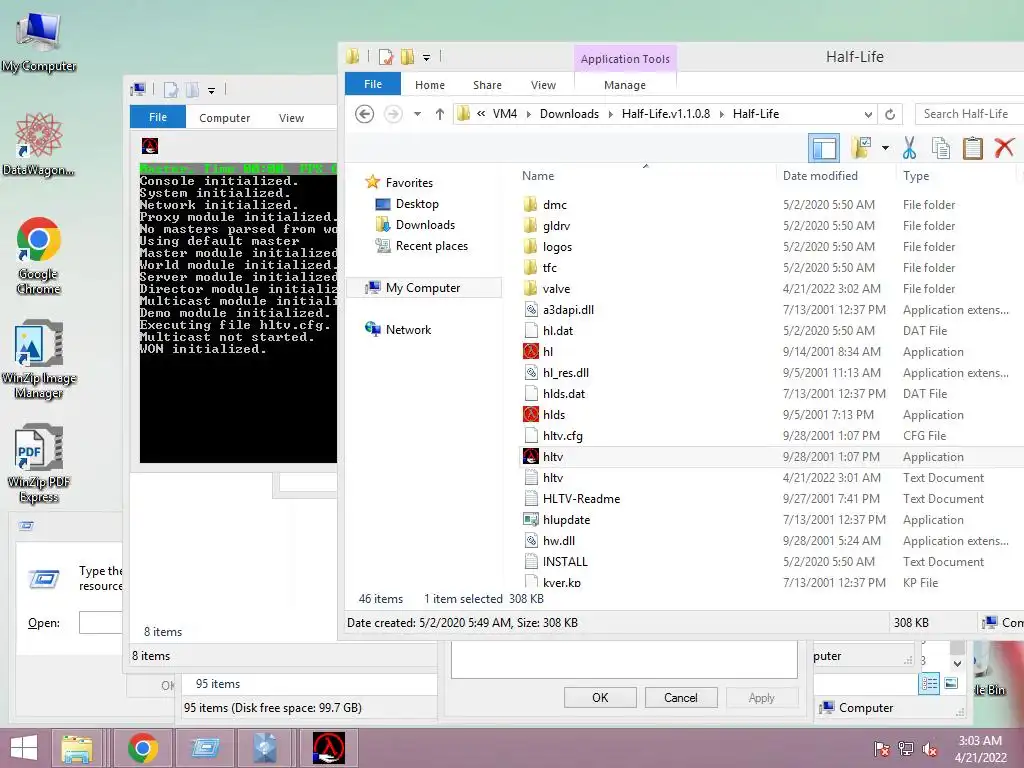Toggle the preview pane icon in Half-Life window
Screen dimensions: 1024x768
[x=824, y=148]
